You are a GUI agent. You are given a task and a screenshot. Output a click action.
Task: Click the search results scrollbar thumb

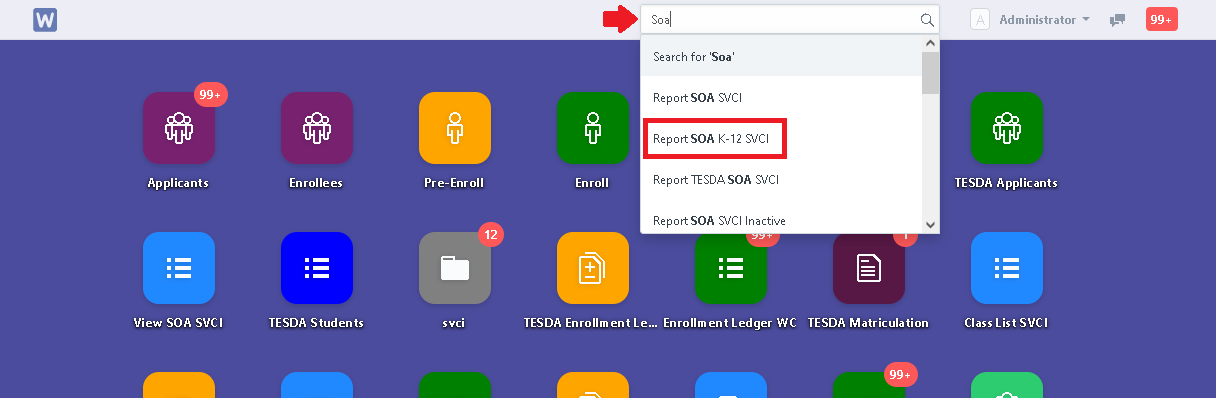[930, 73]
